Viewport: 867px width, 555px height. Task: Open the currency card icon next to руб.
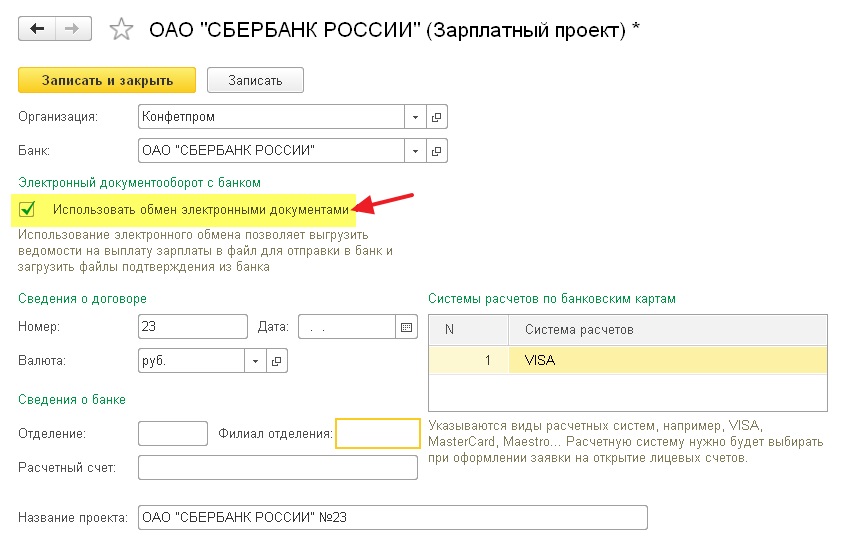[276, 361]
